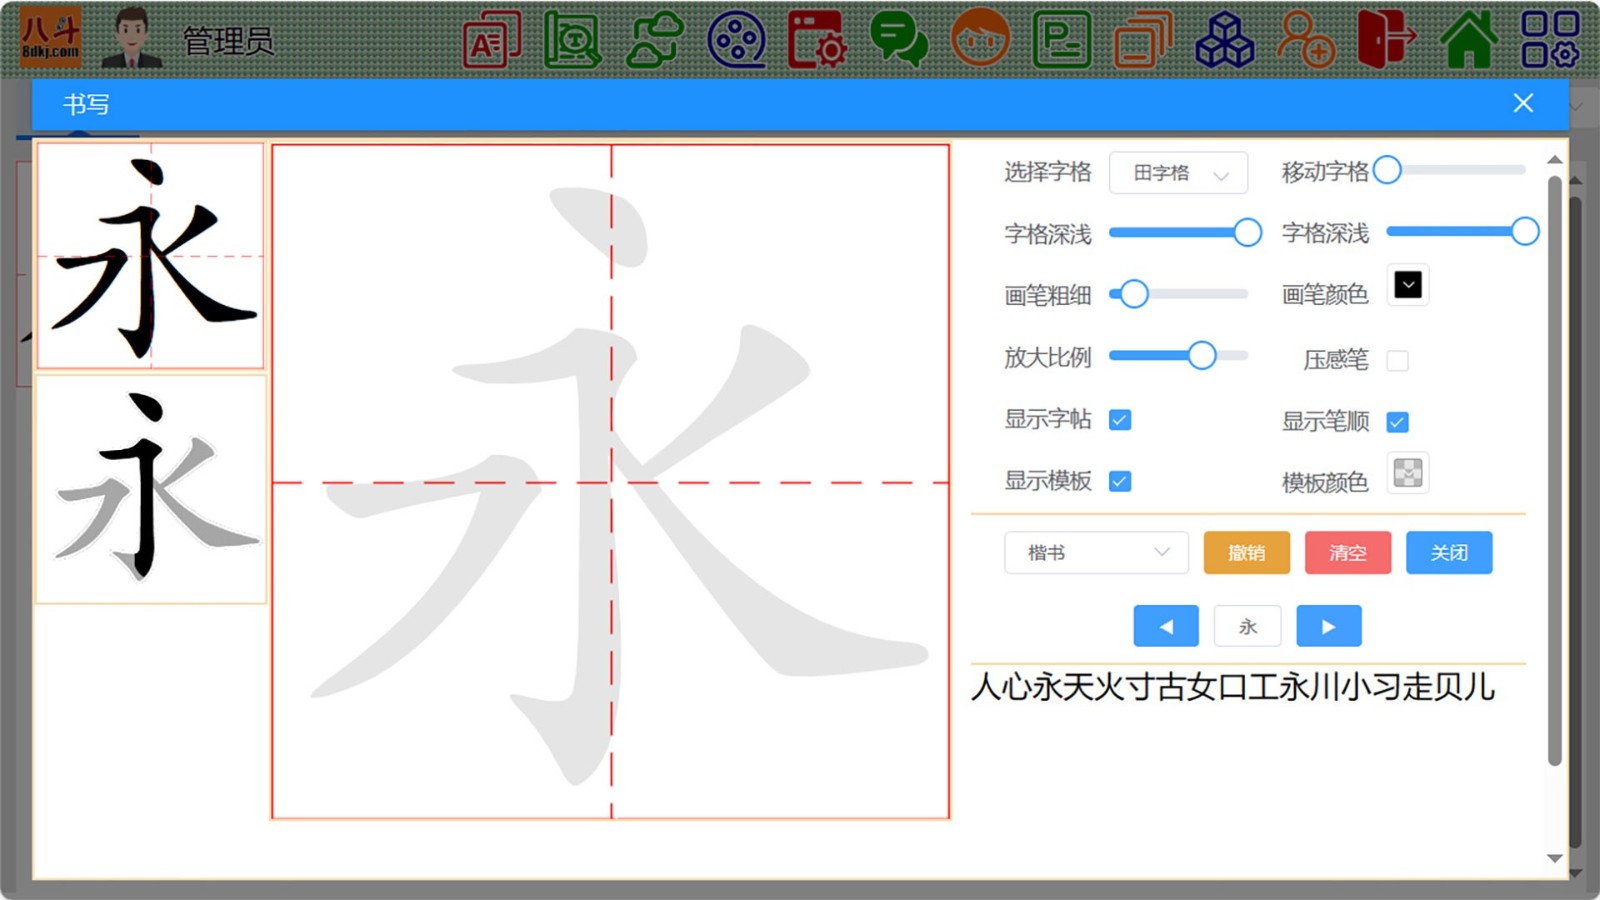Image resolution: width=1600 pixels, height=900 pixels.
Task: Click the next character arrow button
Action: coord(1329,625)
